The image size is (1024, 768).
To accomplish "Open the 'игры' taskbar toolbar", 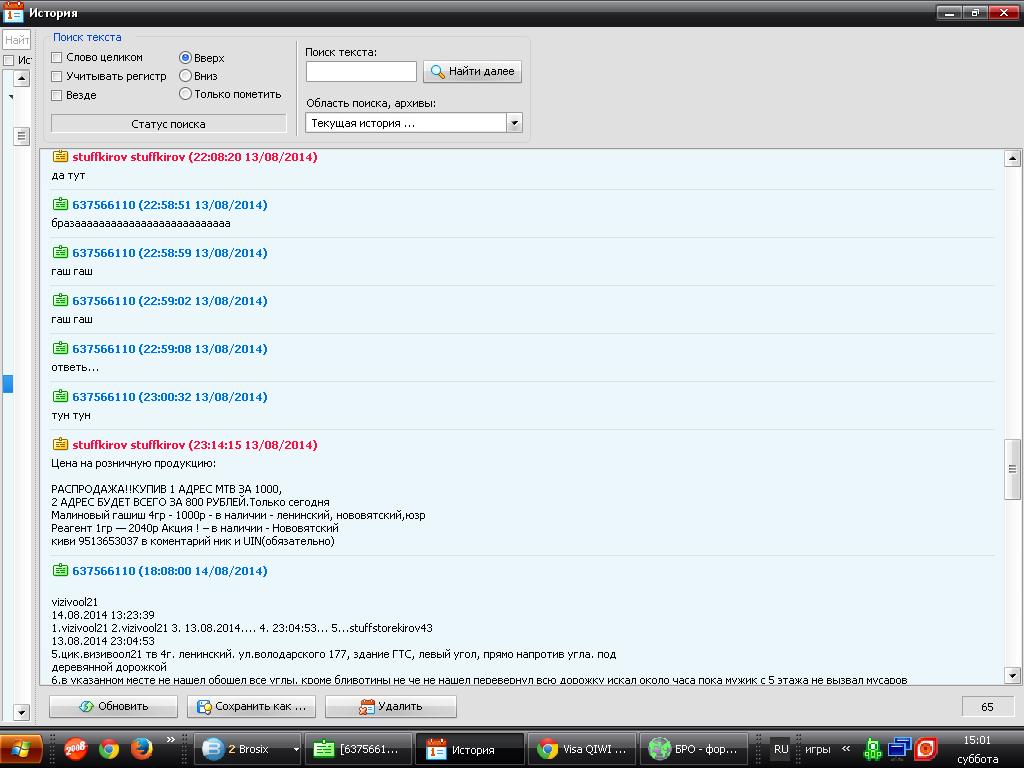I will point(817,749).
